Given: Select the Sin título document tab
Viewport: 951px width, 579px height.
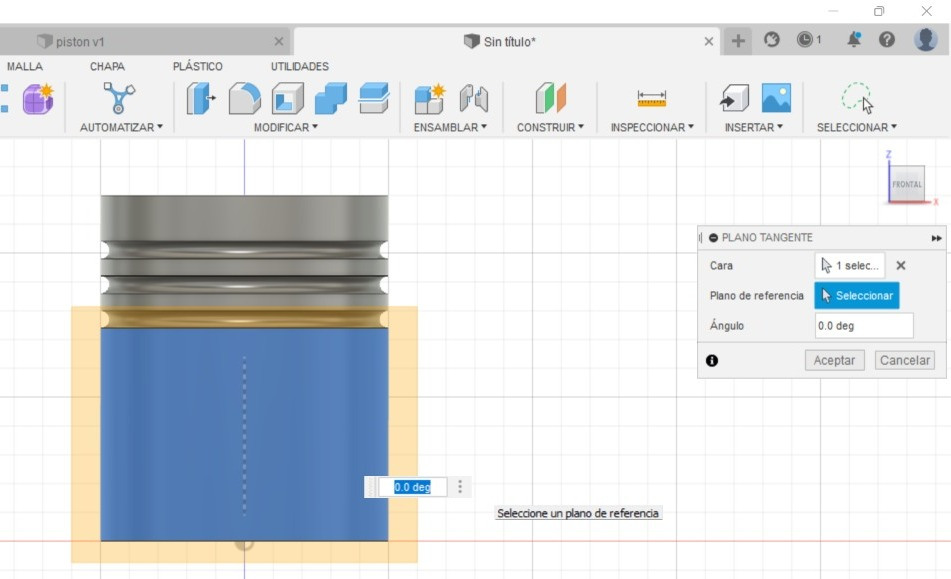Looking at the screenshot, I should [500, 41].
